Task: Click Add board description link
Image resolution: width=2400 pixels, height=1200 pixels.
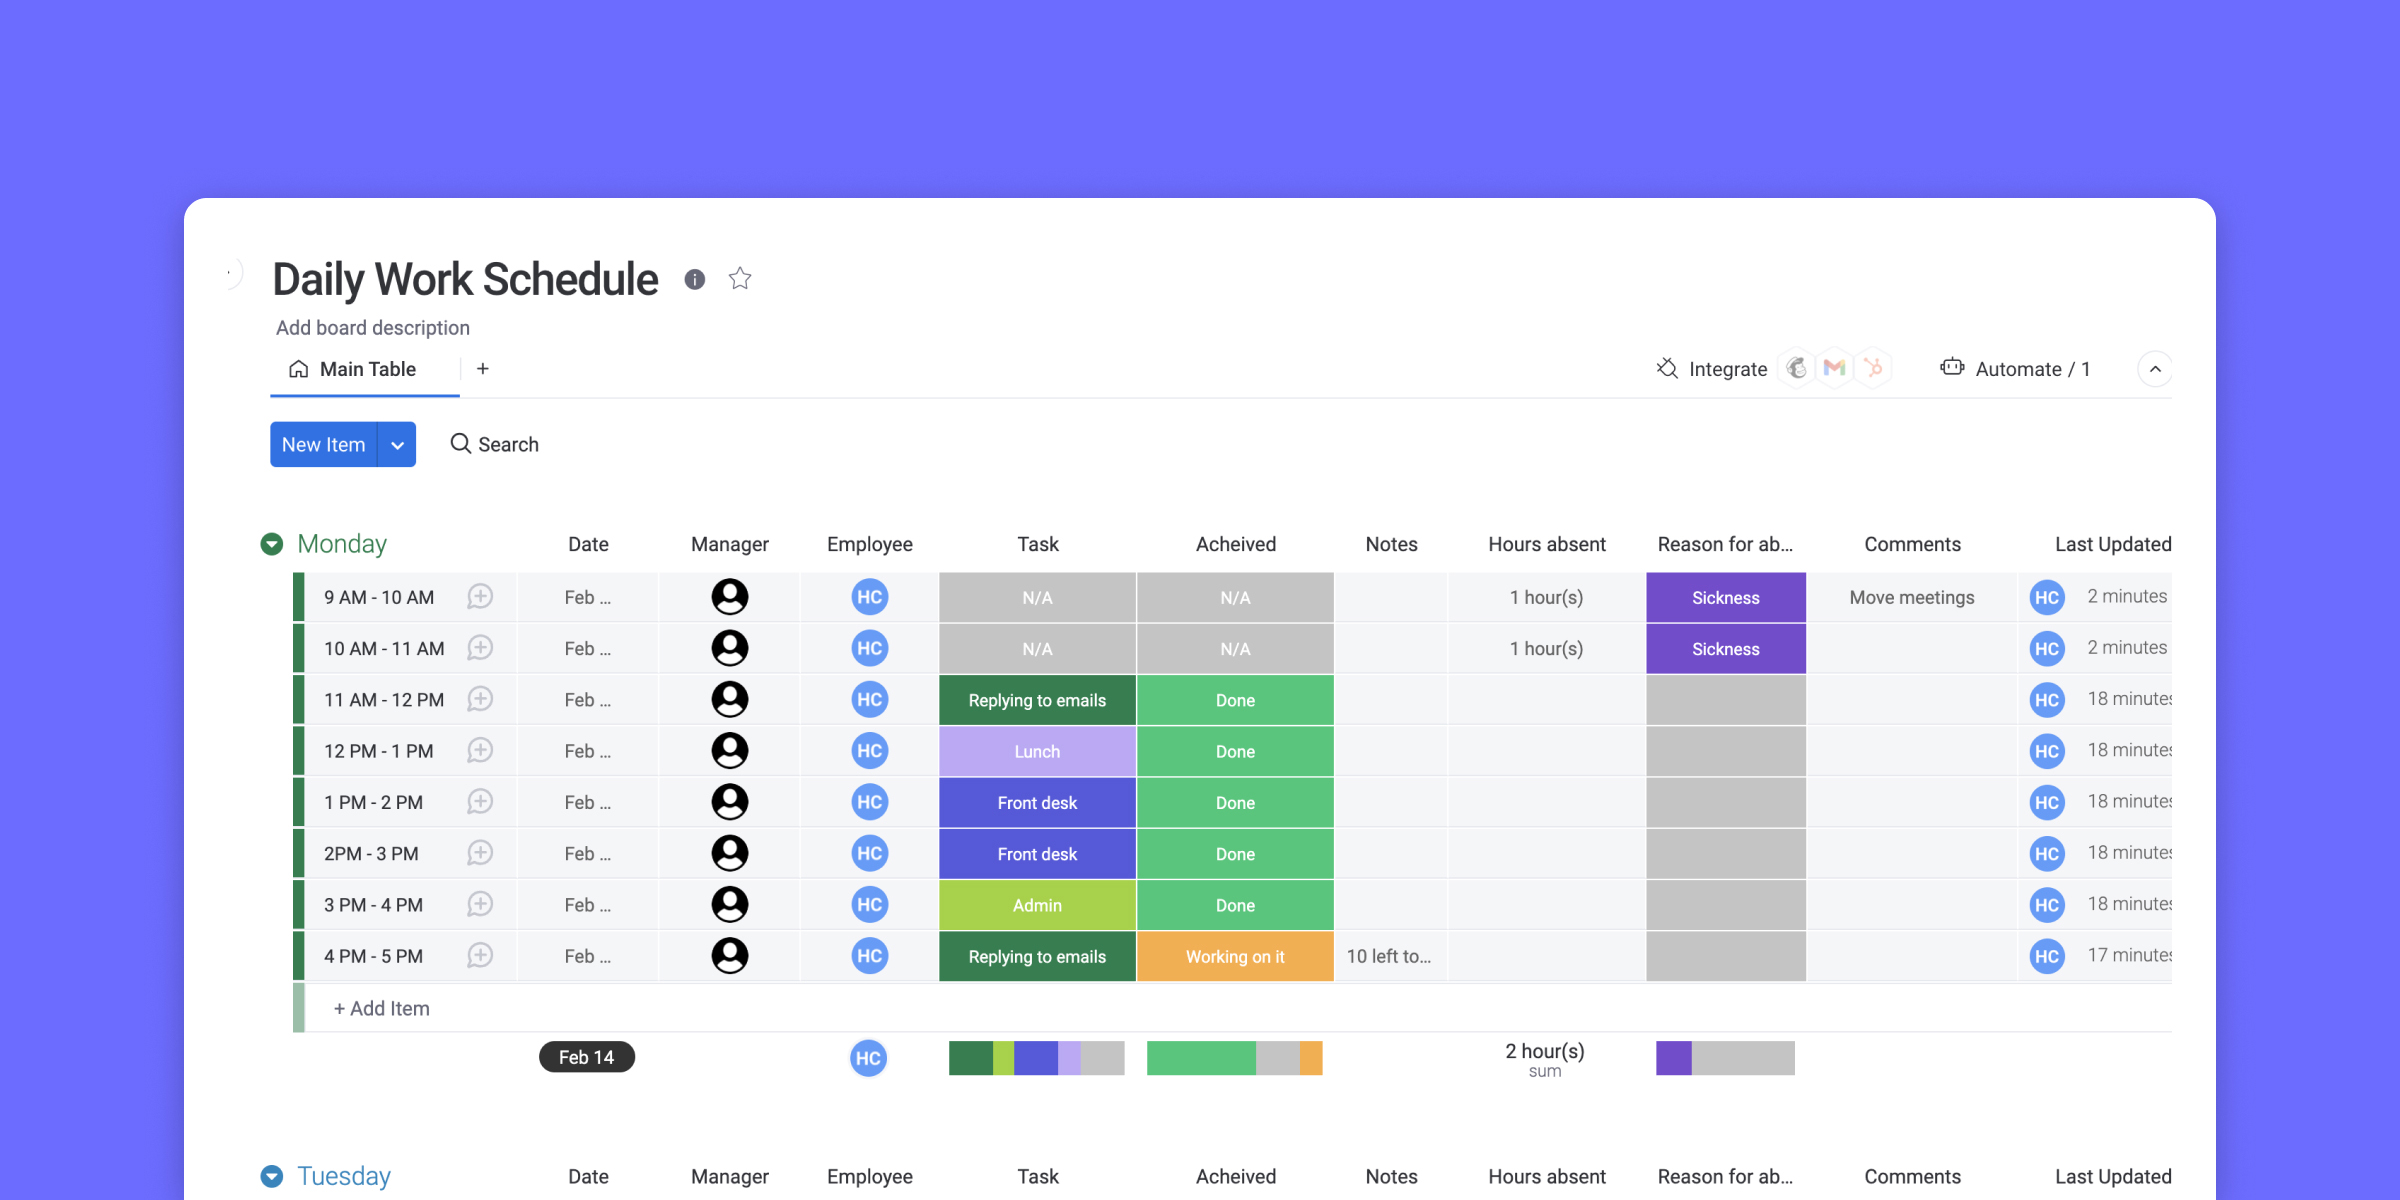Action: [x=372, y=326]
